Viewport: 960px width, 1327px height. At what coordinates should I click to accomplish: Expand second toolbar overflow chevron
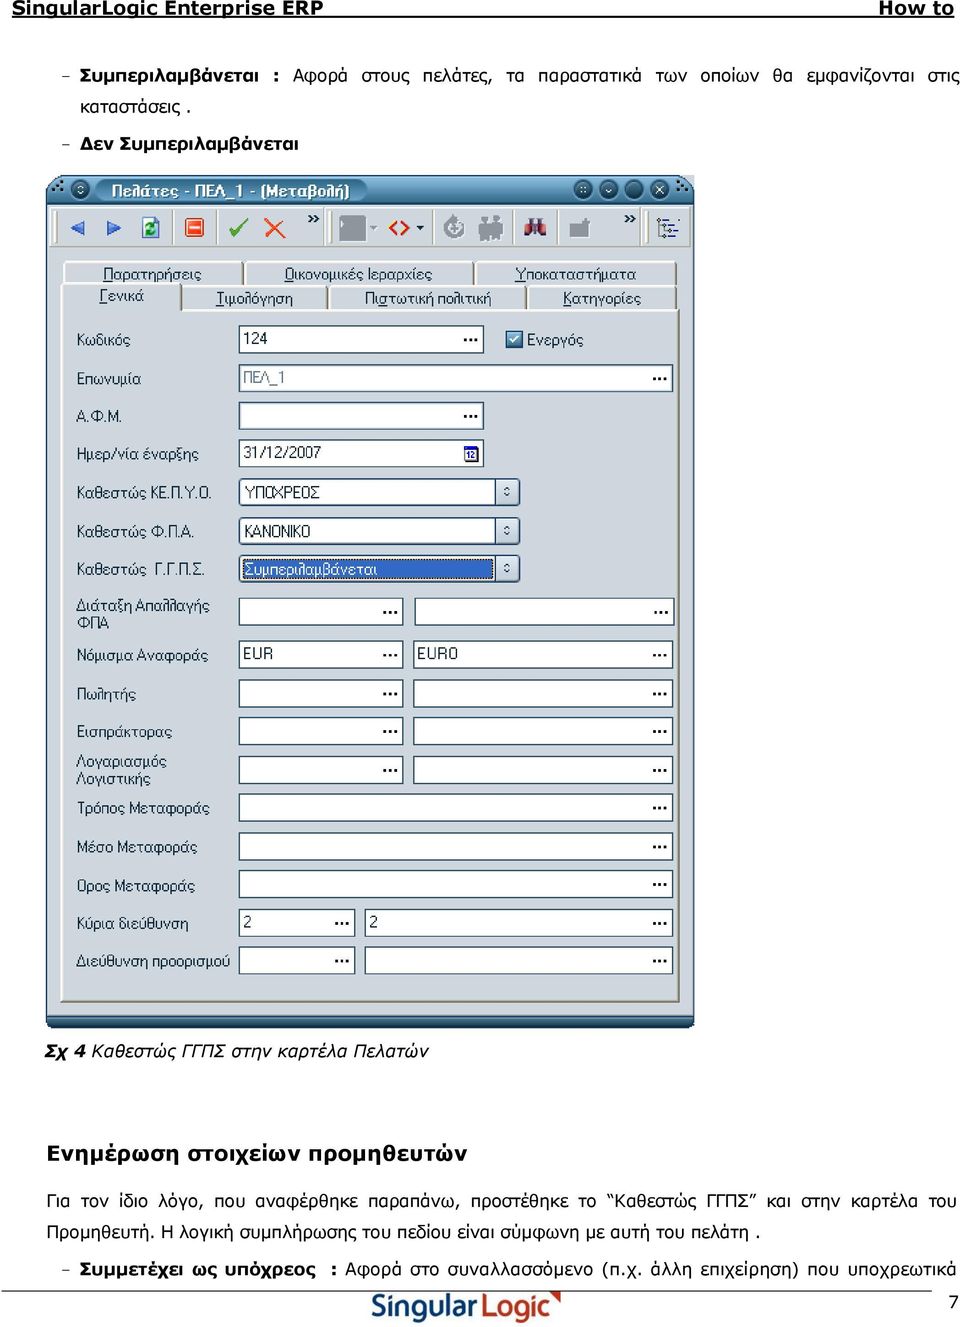click(x=629, y=219)
